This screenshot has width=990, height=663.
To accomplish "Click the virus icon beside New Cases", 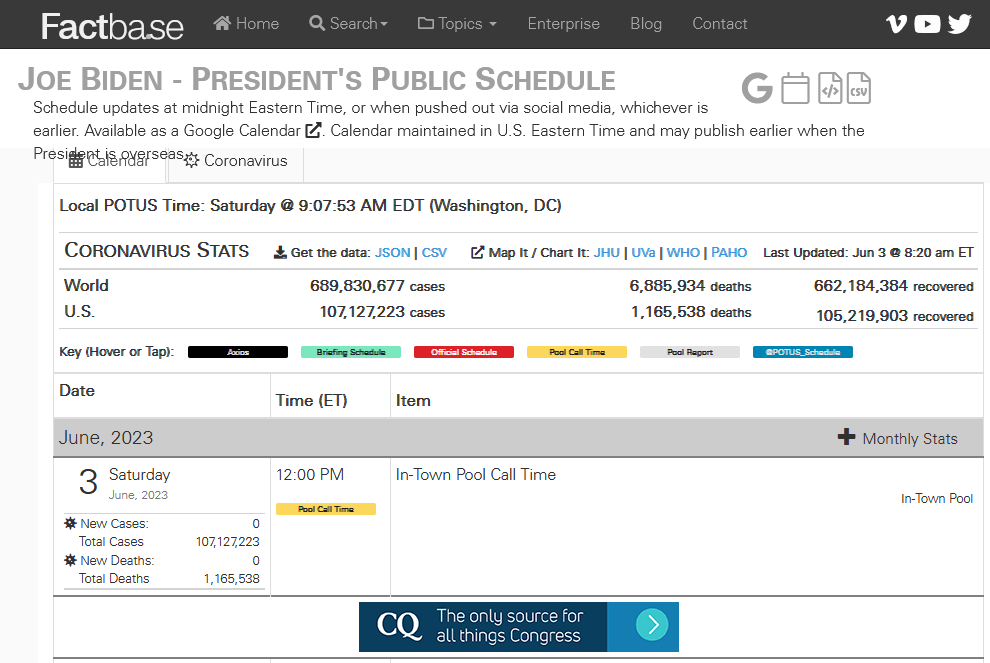I will click(x=71, y=523).
